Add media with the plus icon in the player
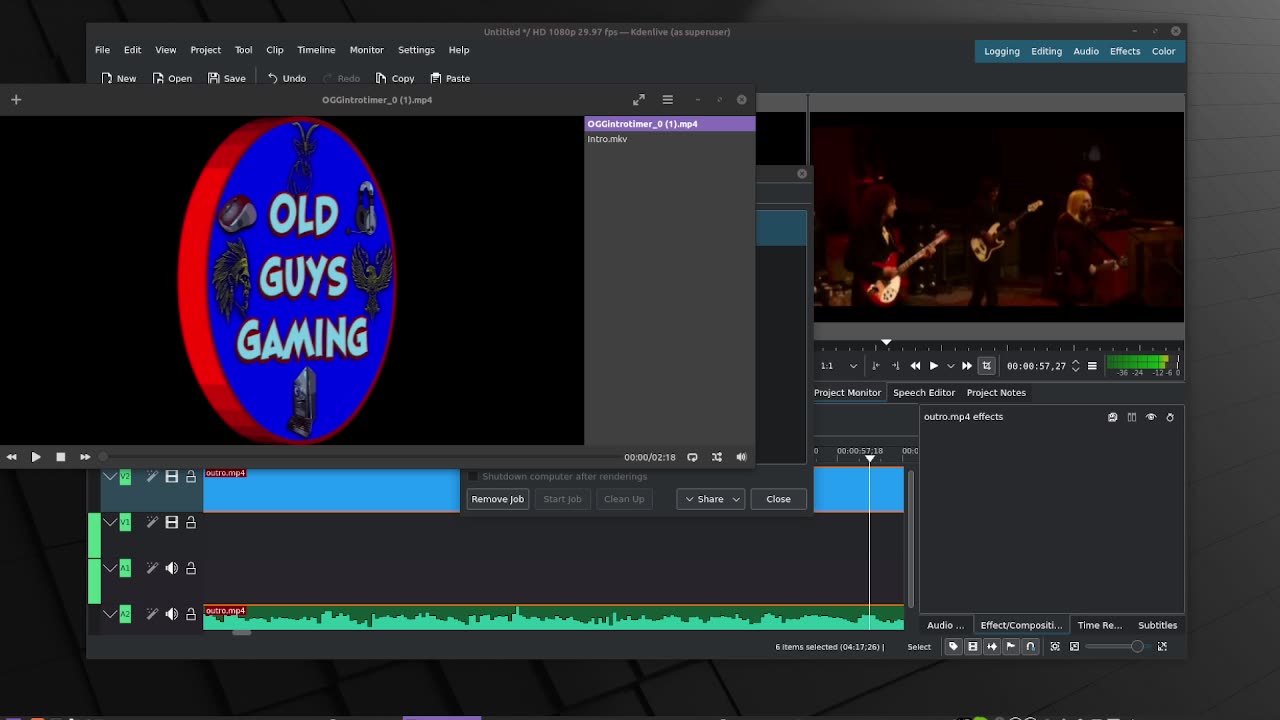Screen dimensions: 1280x720 pos(16,100)
